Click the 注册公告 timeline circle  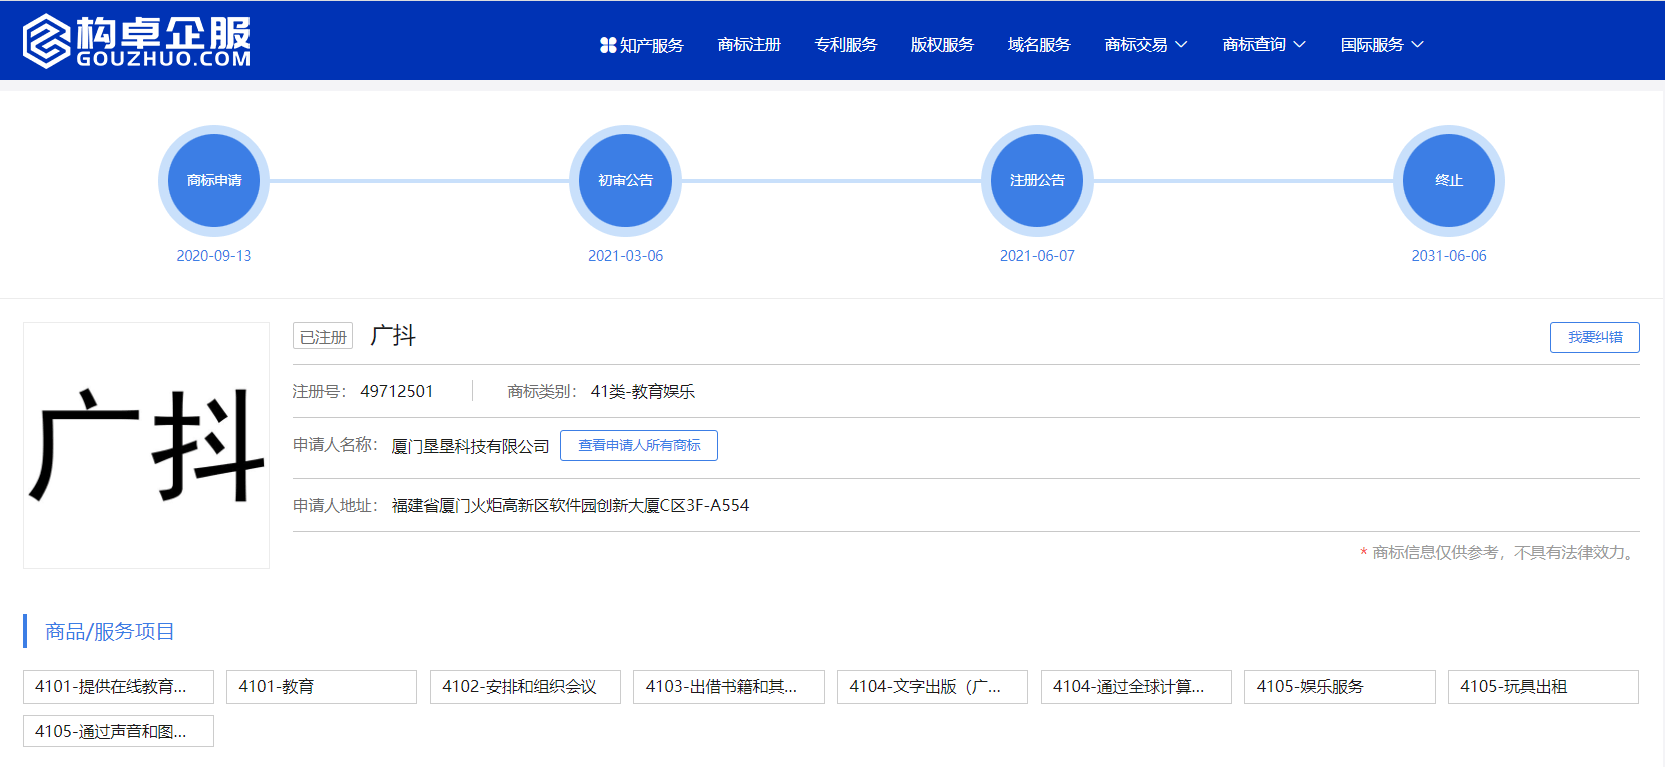point(1037,180)
